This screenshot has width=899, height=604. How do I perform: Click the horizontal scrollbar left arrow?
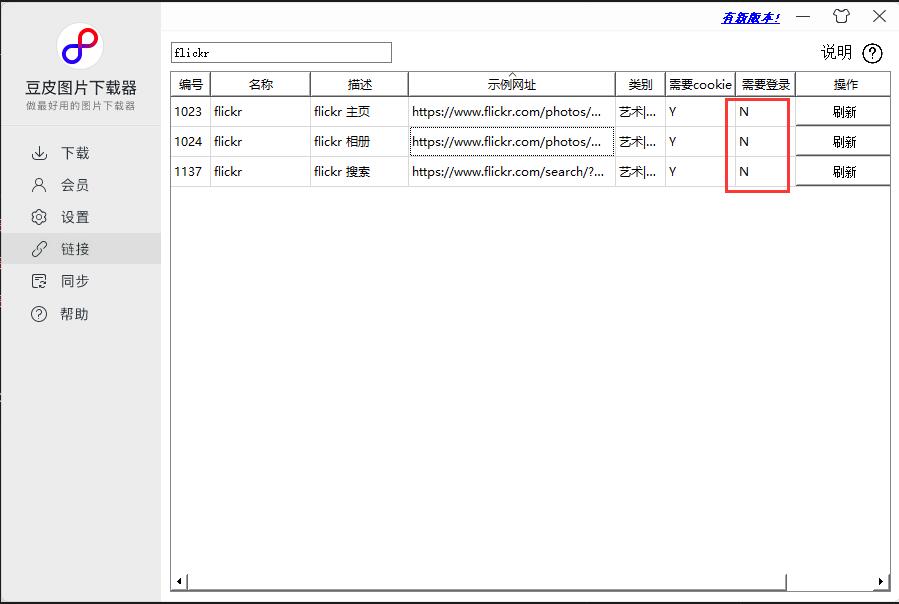coord(179,582)
